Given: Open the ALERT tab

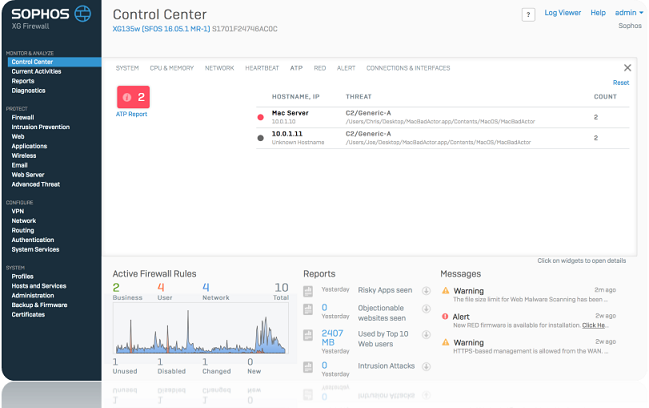Looking at the screenshot, I should tap(346, 68).
